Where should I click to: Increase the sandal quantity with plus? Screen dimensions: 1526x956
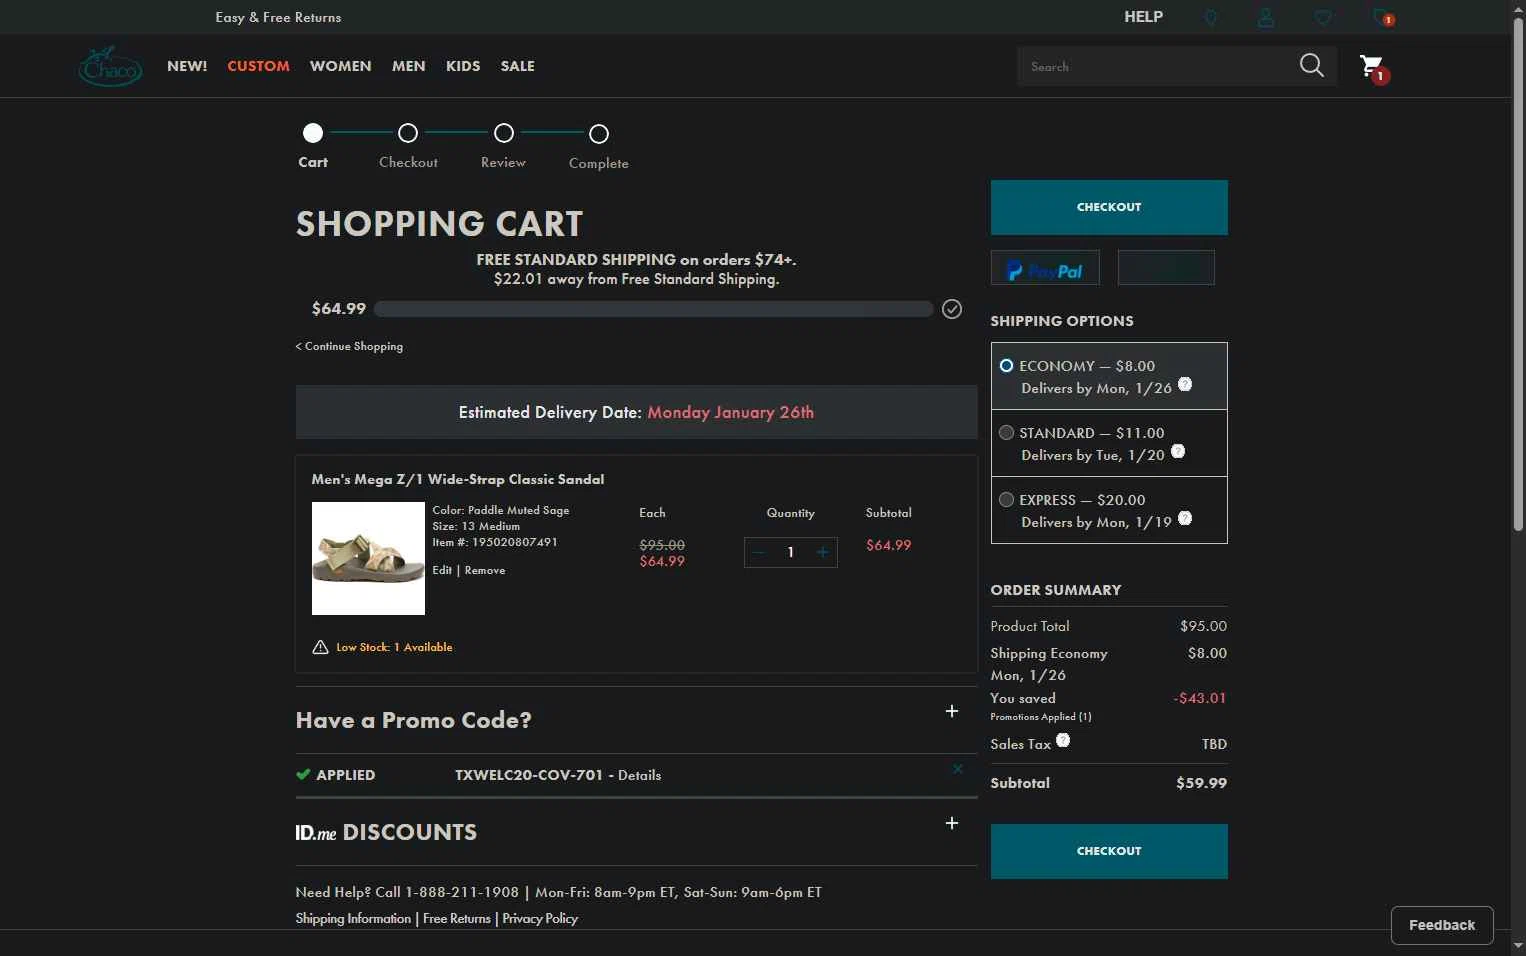pos(822,552)
